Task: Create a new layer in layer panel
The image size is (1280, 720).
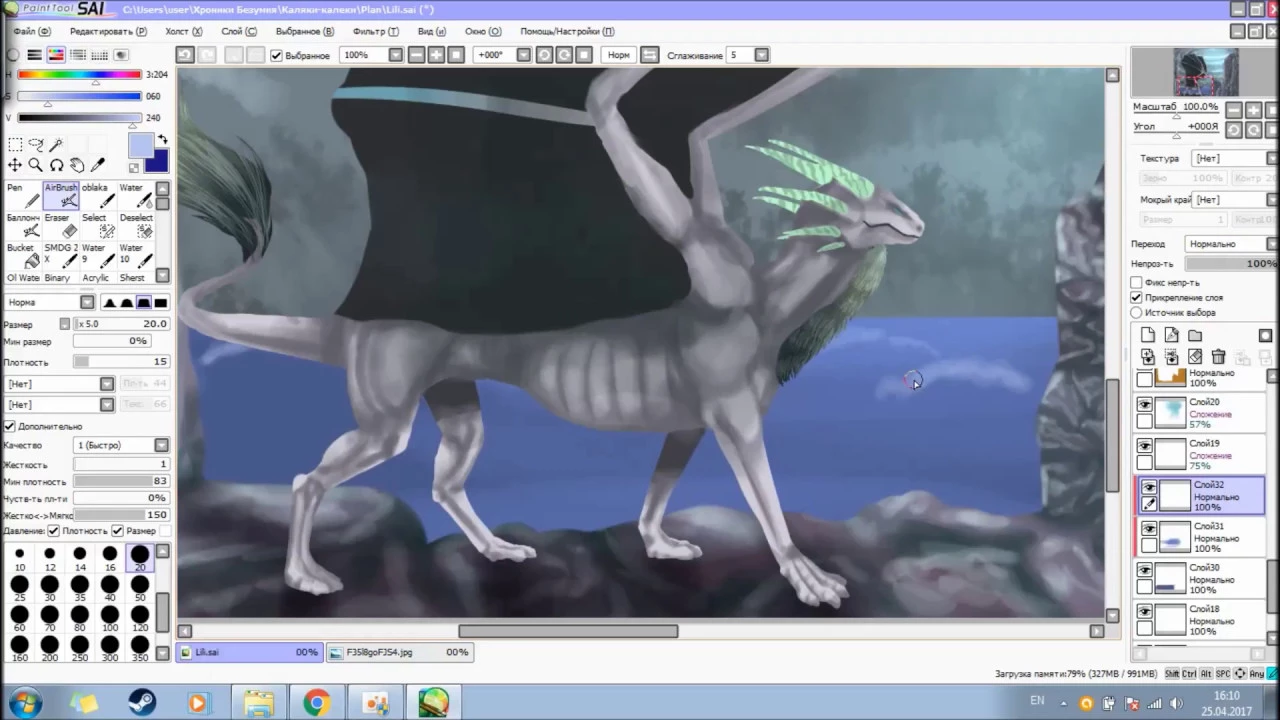Action: (x=1148, y=335)
